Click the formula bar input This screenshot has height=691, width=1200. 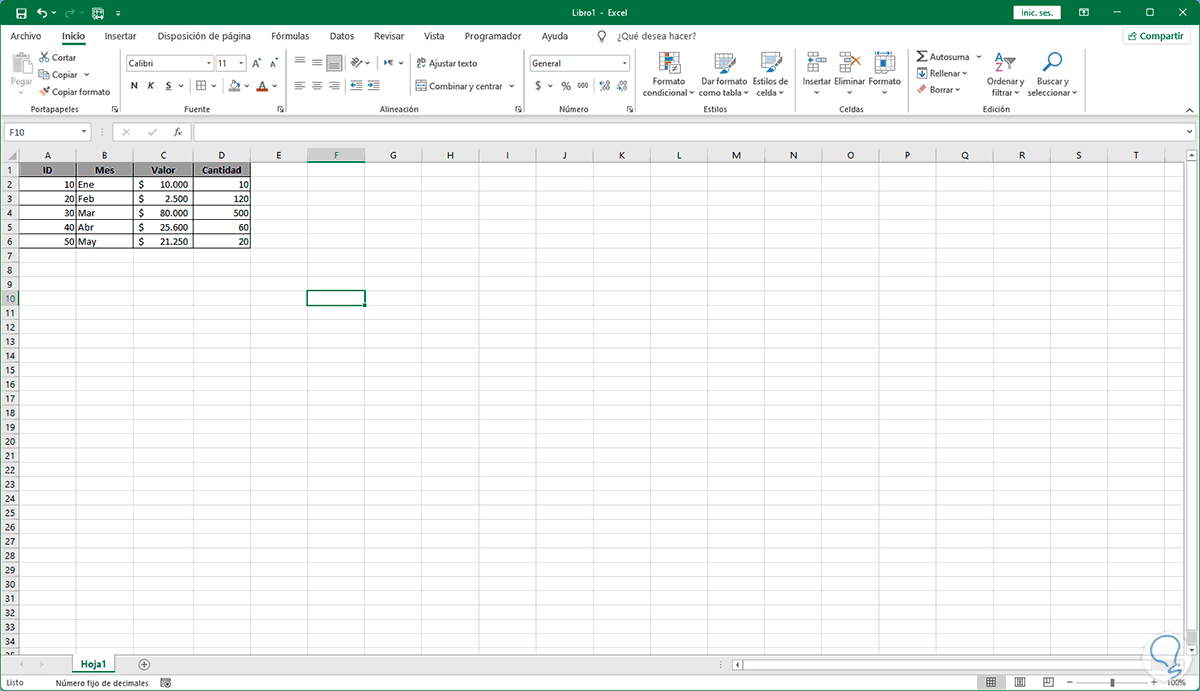pos(687,132)
